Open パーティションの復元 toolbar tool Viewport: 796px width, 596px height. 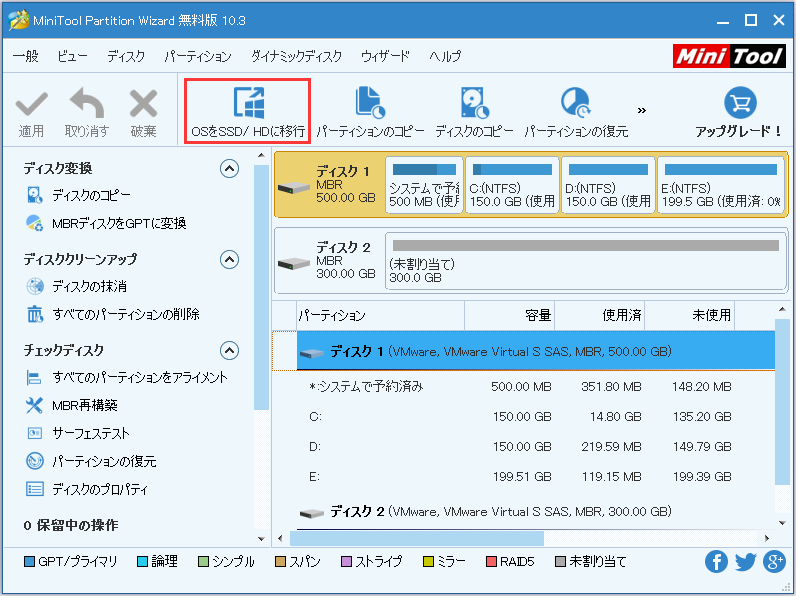pyautogui.click(x=576, y=112)
